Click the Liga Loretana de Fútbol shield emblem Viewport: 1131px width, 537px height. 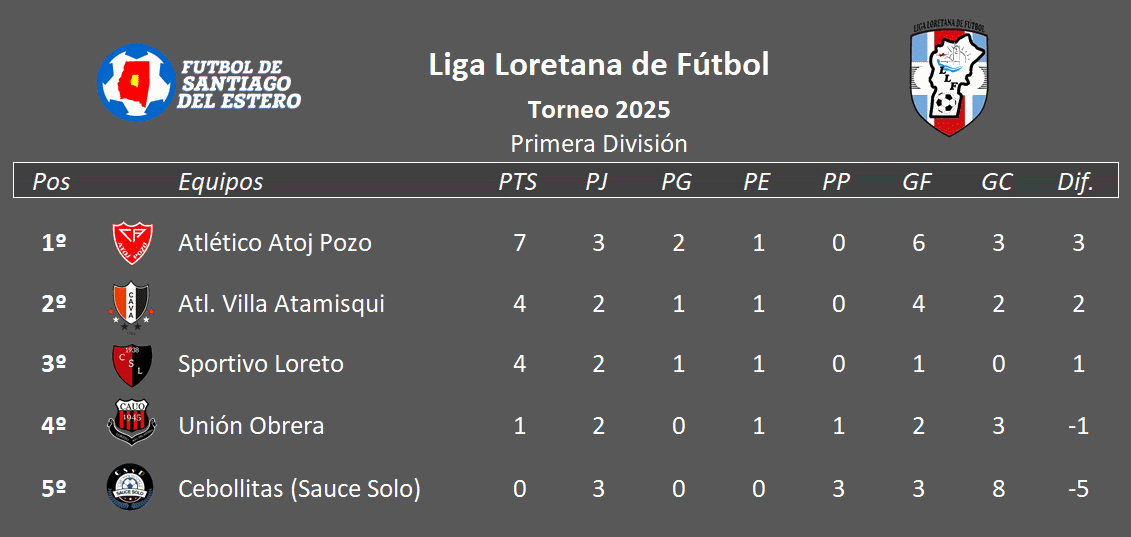click(x=949, y=79)
